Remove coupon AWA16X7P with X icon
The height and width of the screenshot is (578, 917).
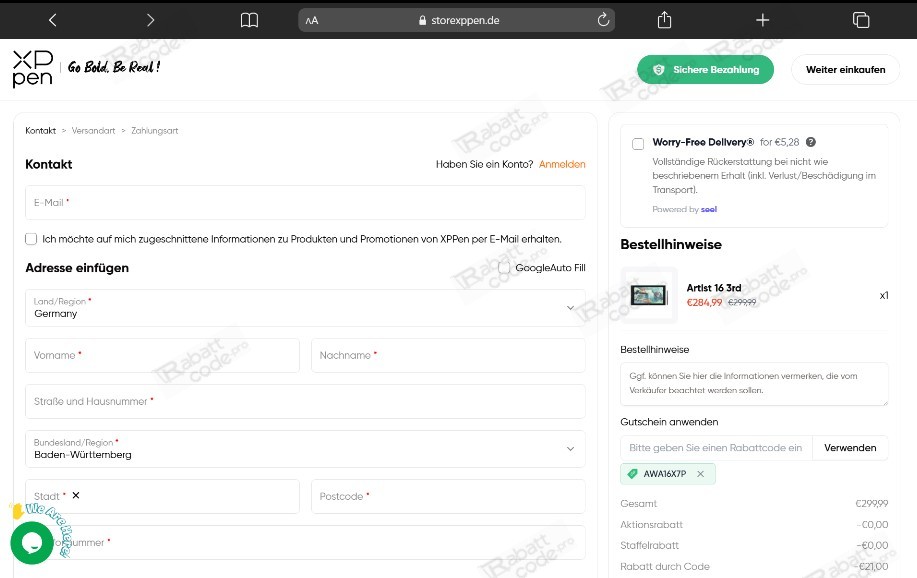coord(701,474)
